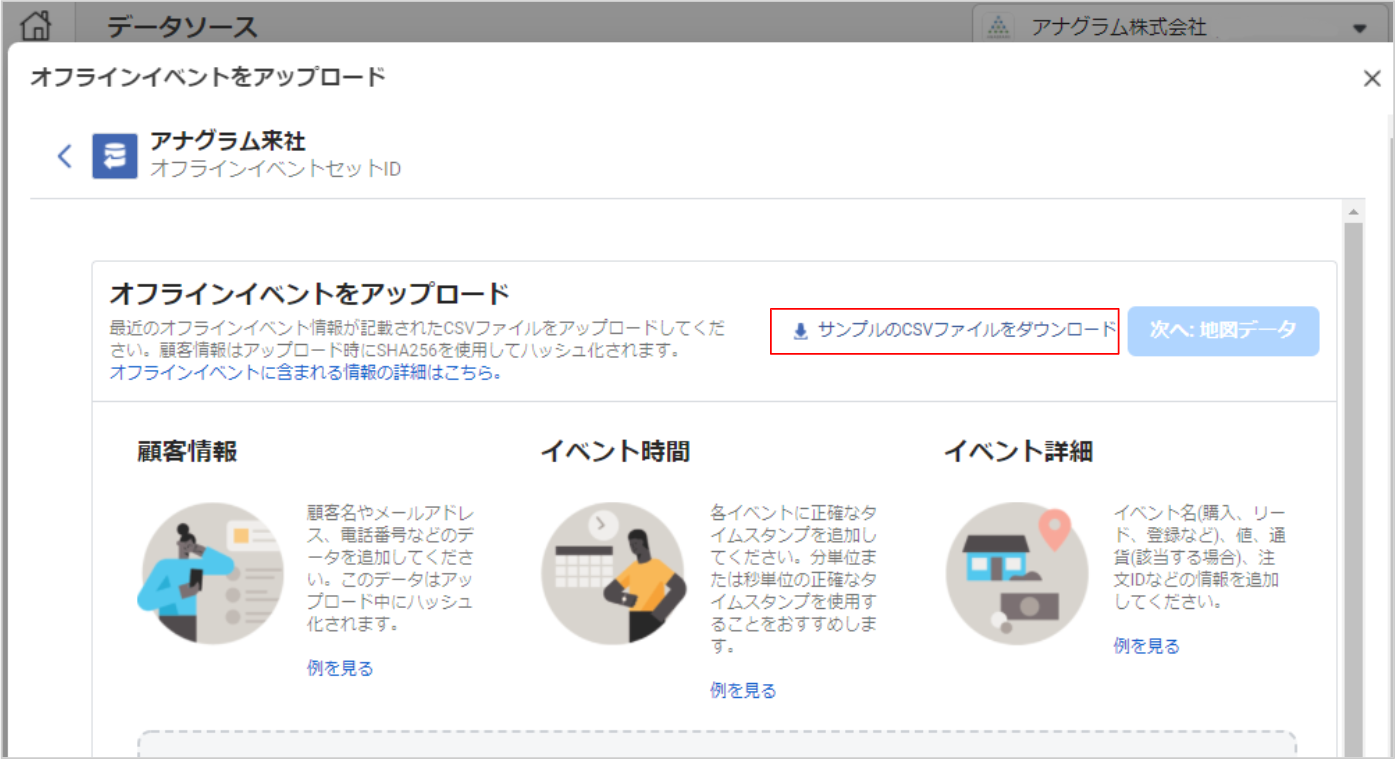Go back using the left chevron arrow

point(65,156)
